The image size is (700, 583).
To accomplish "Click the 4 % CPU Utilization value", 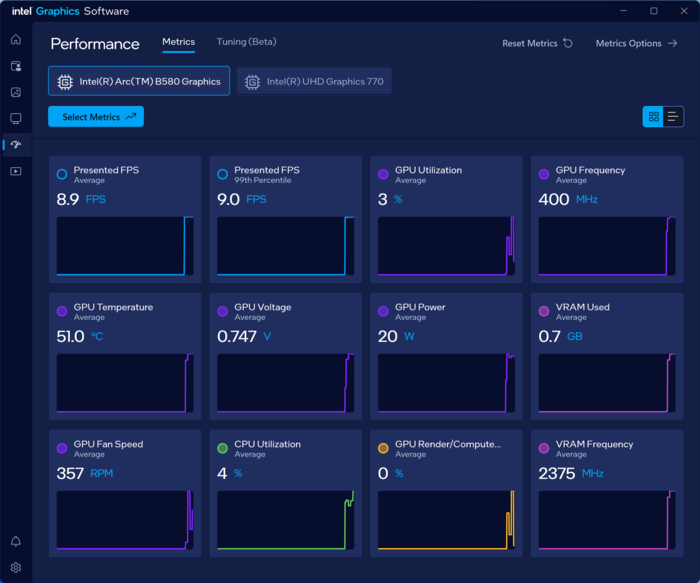I will (230, 473).
